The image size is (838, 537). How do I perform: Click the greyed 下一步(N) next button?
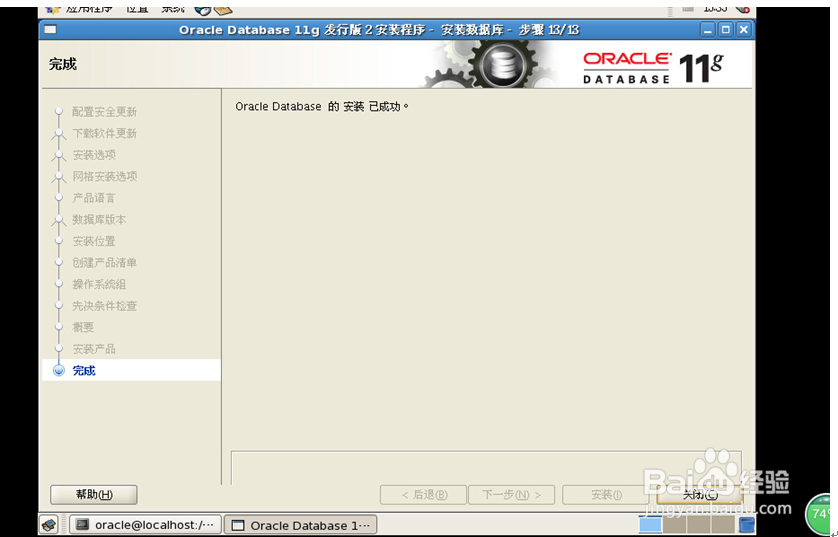(x=511, y=495)
